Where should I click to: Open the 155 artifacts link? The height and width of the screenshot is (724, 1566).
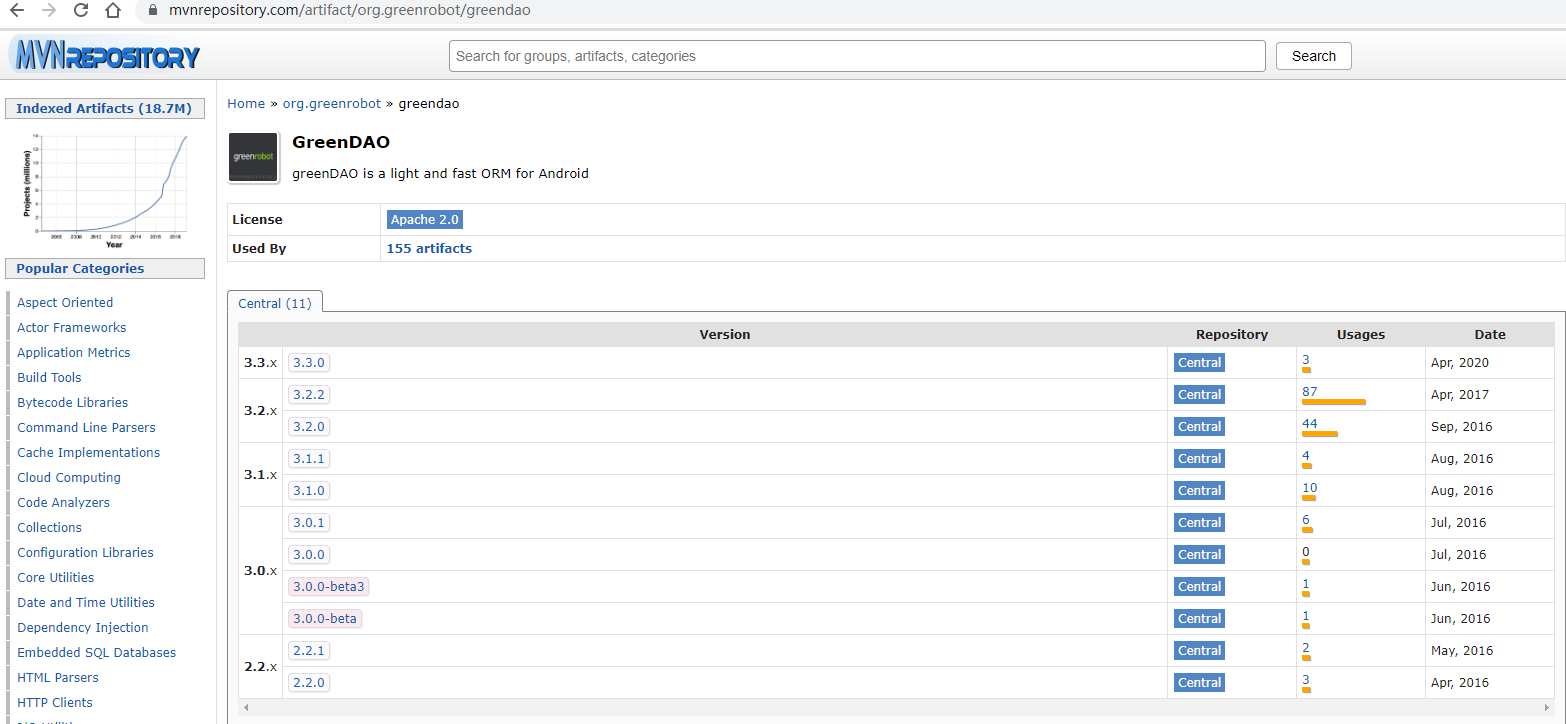click(x=429, y=248)
